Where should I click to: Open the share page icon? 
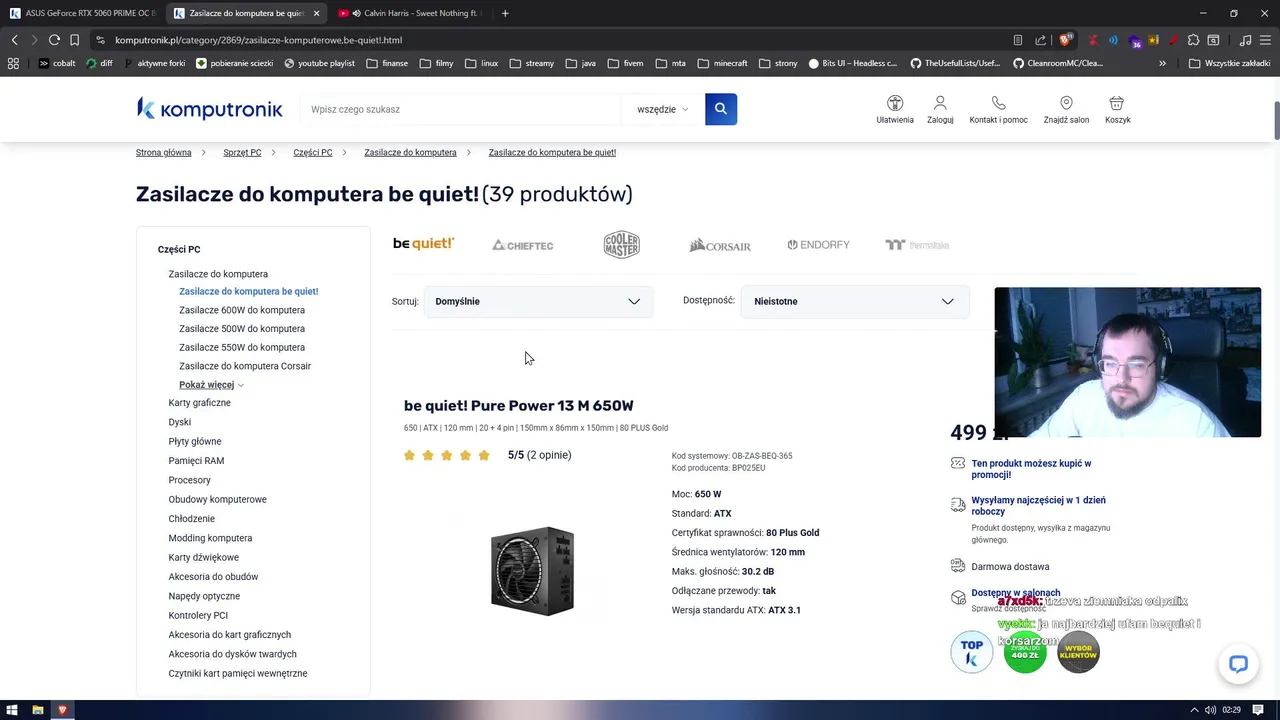(1040, 40)
